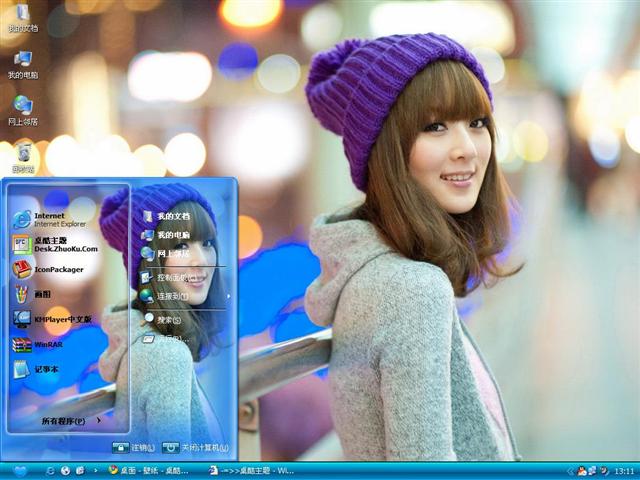Open 画图 paint program
This screenshot has height=480, width=640.
coord(33,294)
